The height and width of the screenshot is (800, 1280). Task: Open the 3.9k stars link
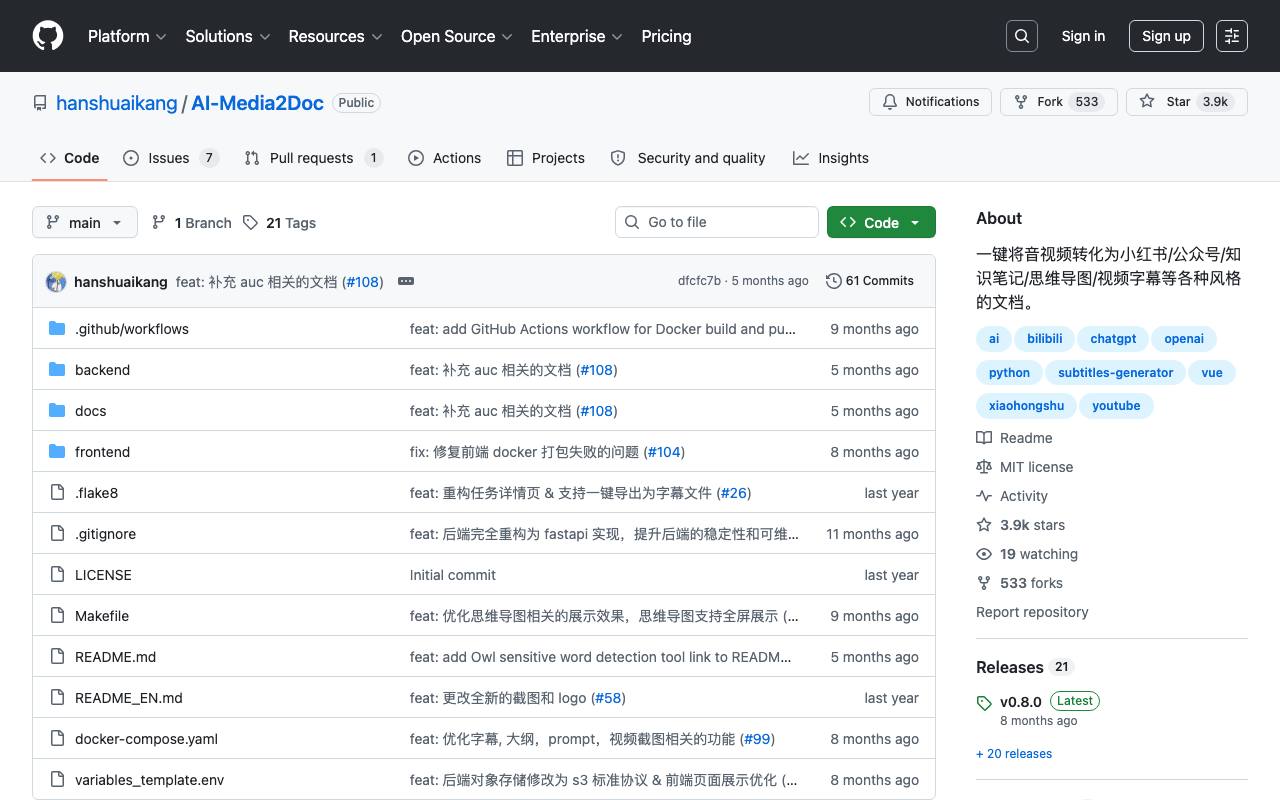pos(1032,525)
